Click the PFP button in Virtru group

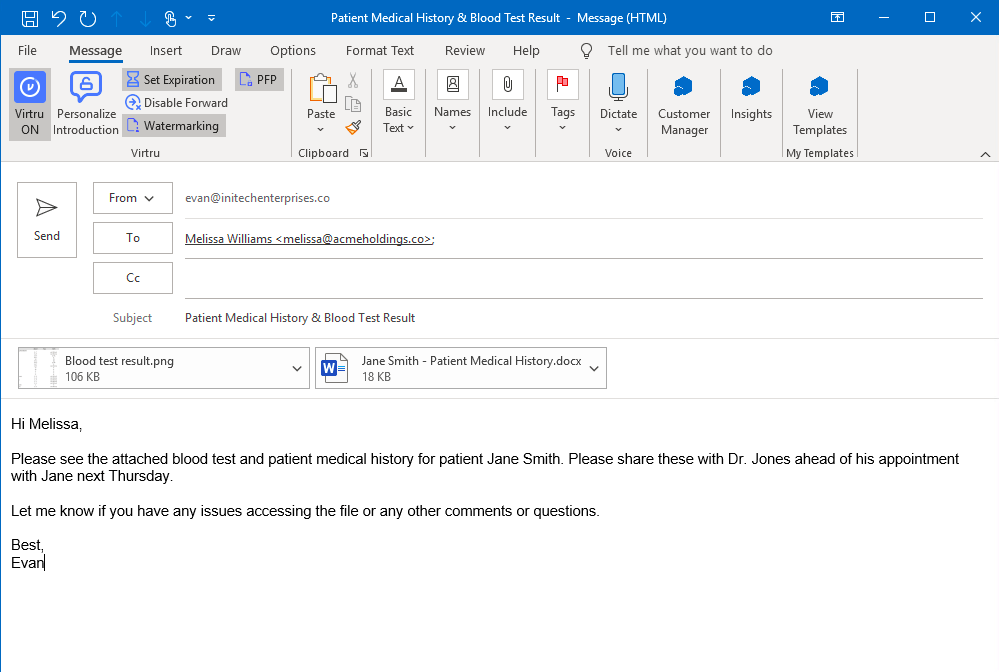coord(259,80)
